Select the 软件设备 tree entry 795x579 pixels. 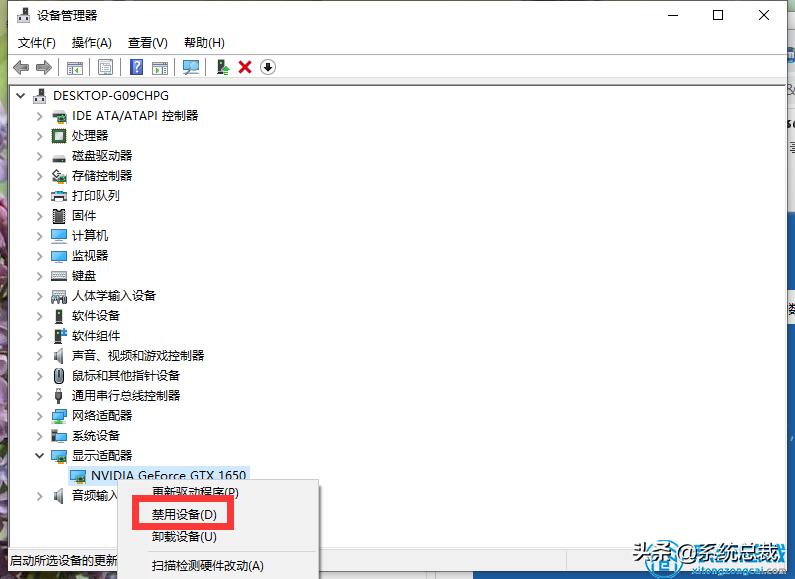[x=96, y=316]
